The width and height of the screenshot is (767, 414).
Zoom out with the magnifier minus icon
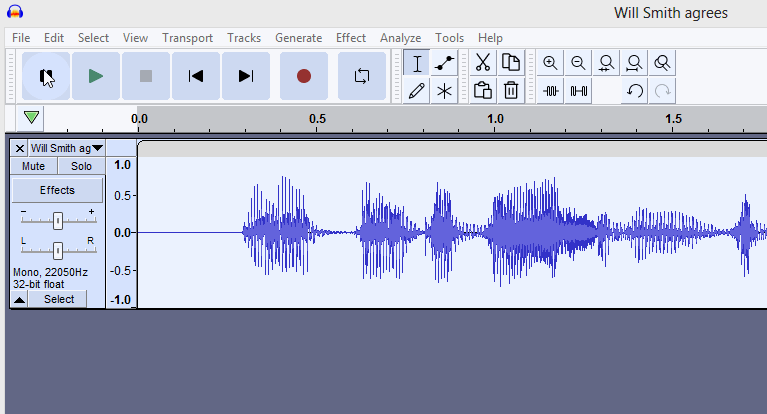[578, 63]
